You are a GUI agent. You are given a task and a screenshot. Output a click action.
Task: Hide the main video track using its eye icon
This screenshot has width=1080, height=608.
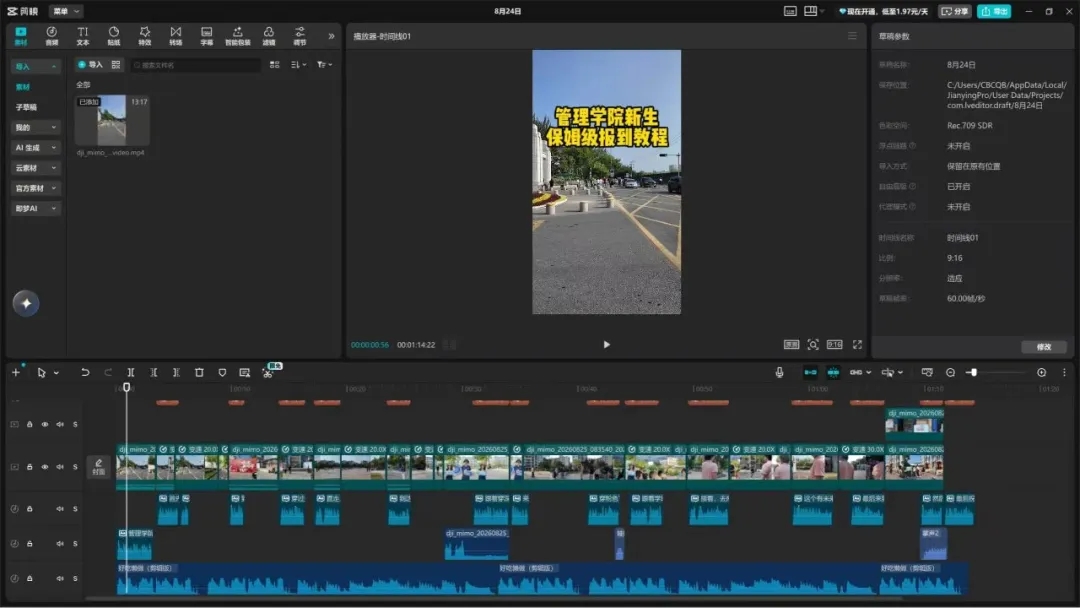(x=45, y=467)
